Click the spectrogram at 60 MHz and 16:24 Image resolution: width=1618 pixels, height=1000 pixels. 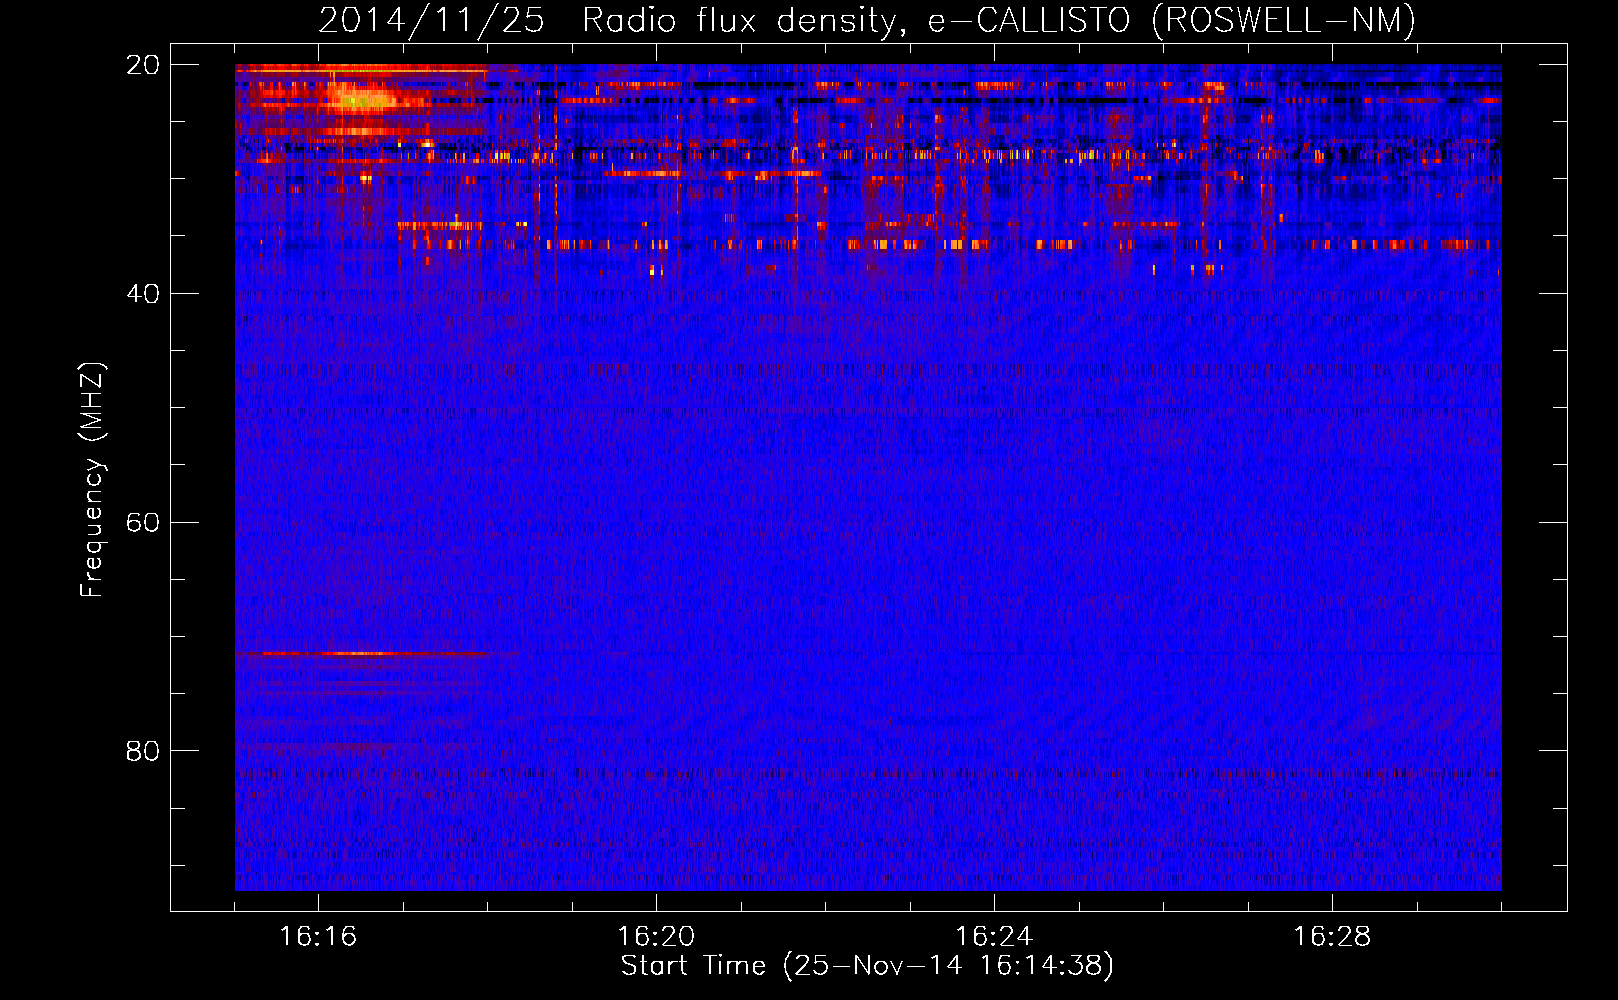tap(994, 522)
